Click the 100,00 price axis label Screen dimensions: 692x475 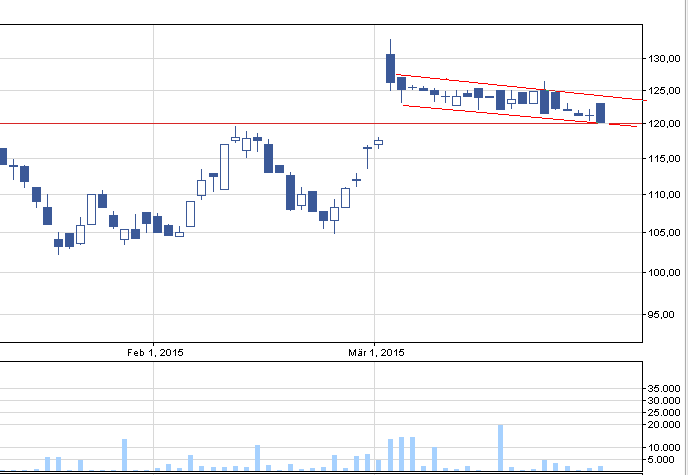point(665,273)
